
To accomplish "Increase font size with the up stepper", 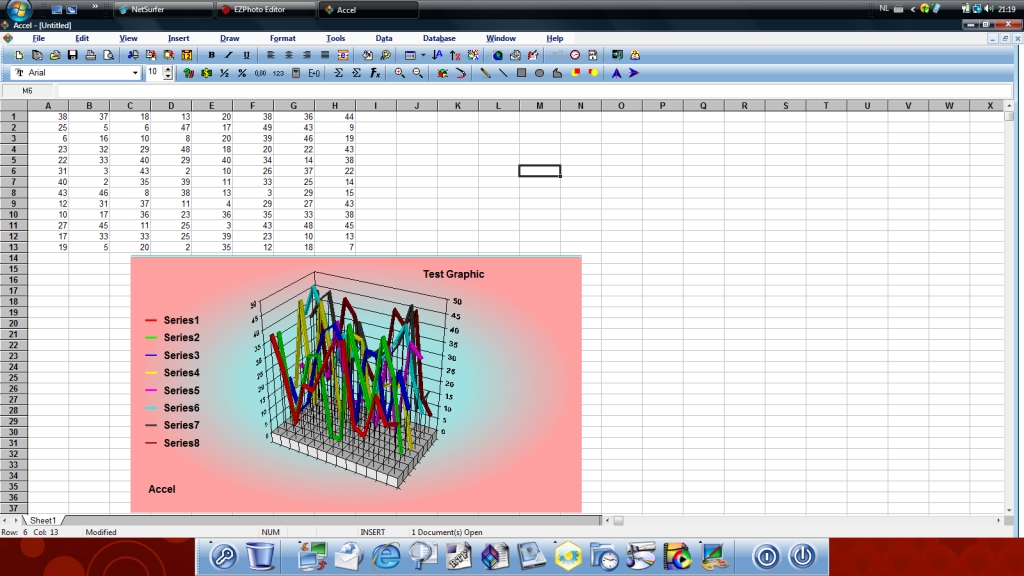I will pos(166,68).
